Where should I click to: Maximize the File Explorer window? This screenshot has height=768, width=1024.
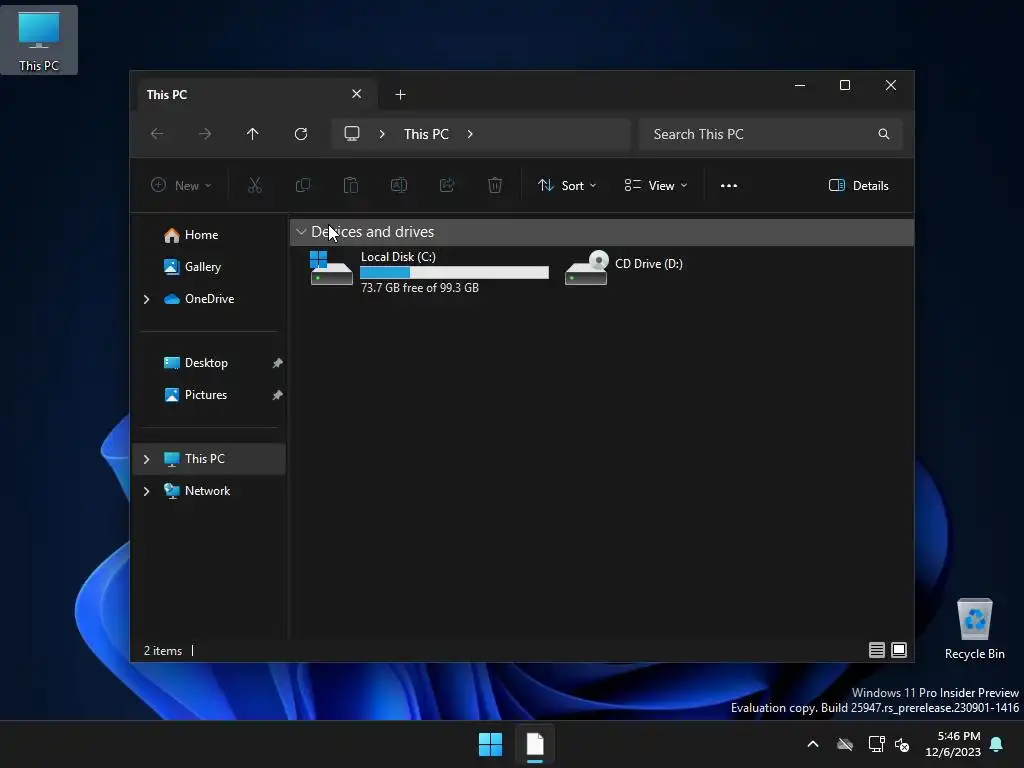[x=845, y=86]
